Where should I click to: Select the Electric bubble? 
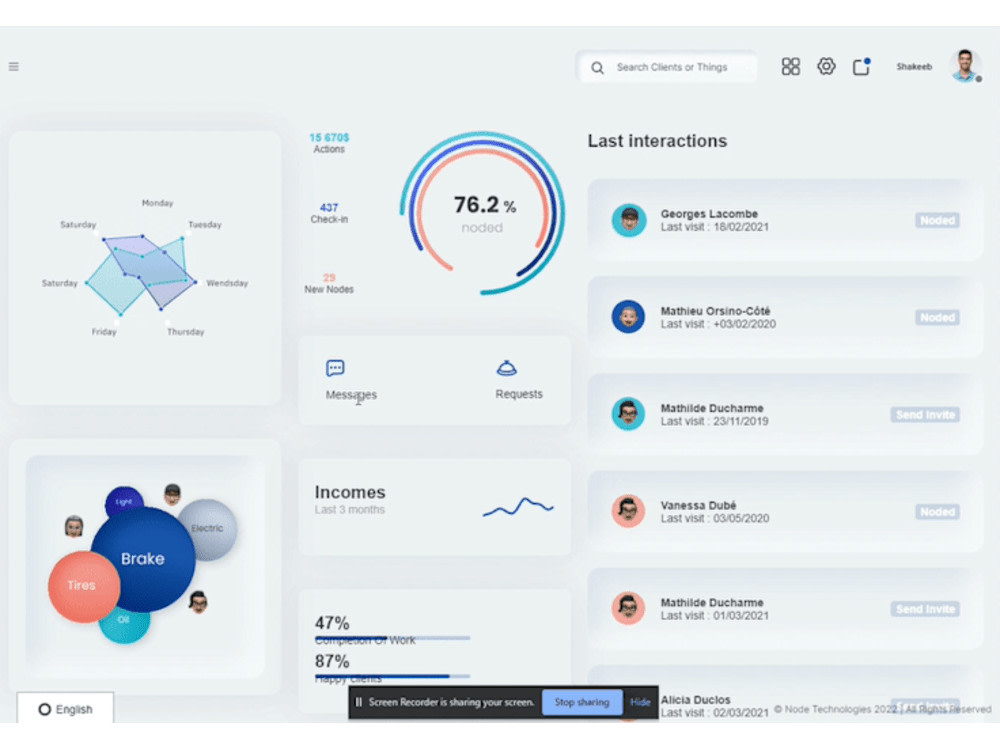(x=208, y=529)
